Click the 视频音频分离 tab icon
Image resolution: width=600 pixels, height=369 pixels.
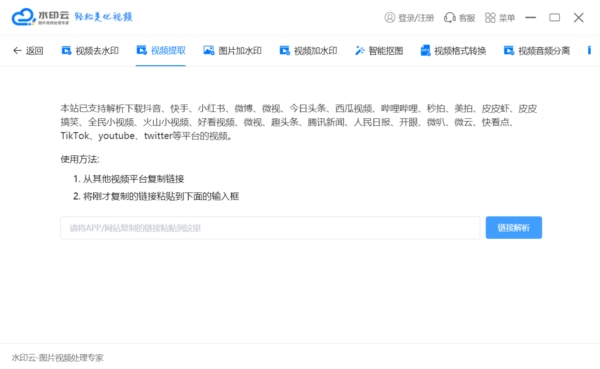coord(509,51)
